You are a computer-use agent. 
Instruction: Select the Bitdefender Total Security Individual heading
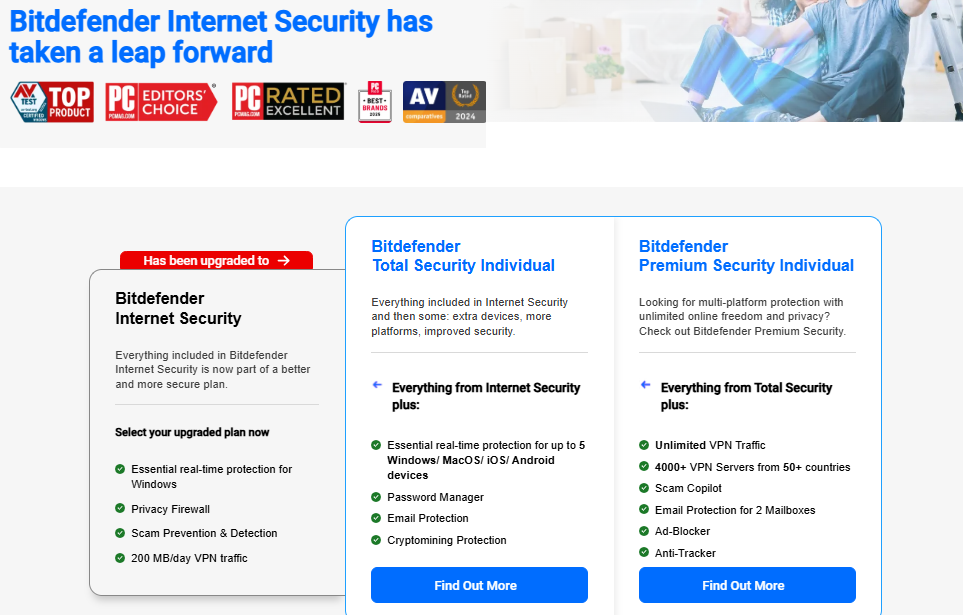(x=463, y=256)
